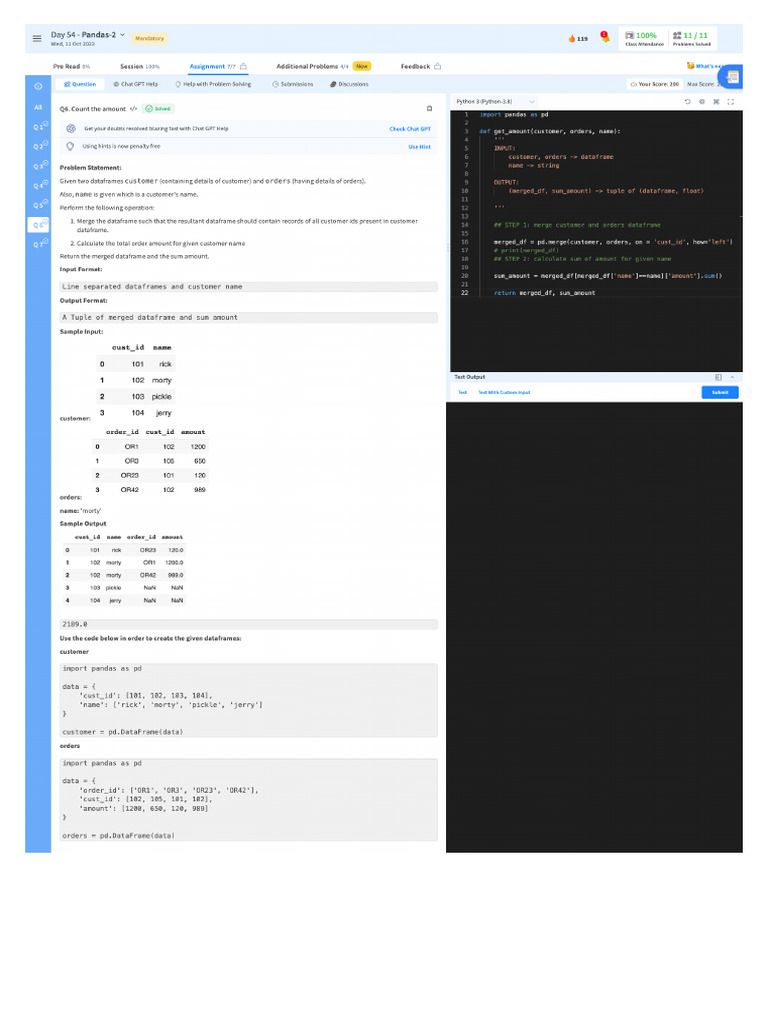Viewport: 768px width, 1024px height.
Task: Select the Question sub-tab
Action: pos(80,84)
